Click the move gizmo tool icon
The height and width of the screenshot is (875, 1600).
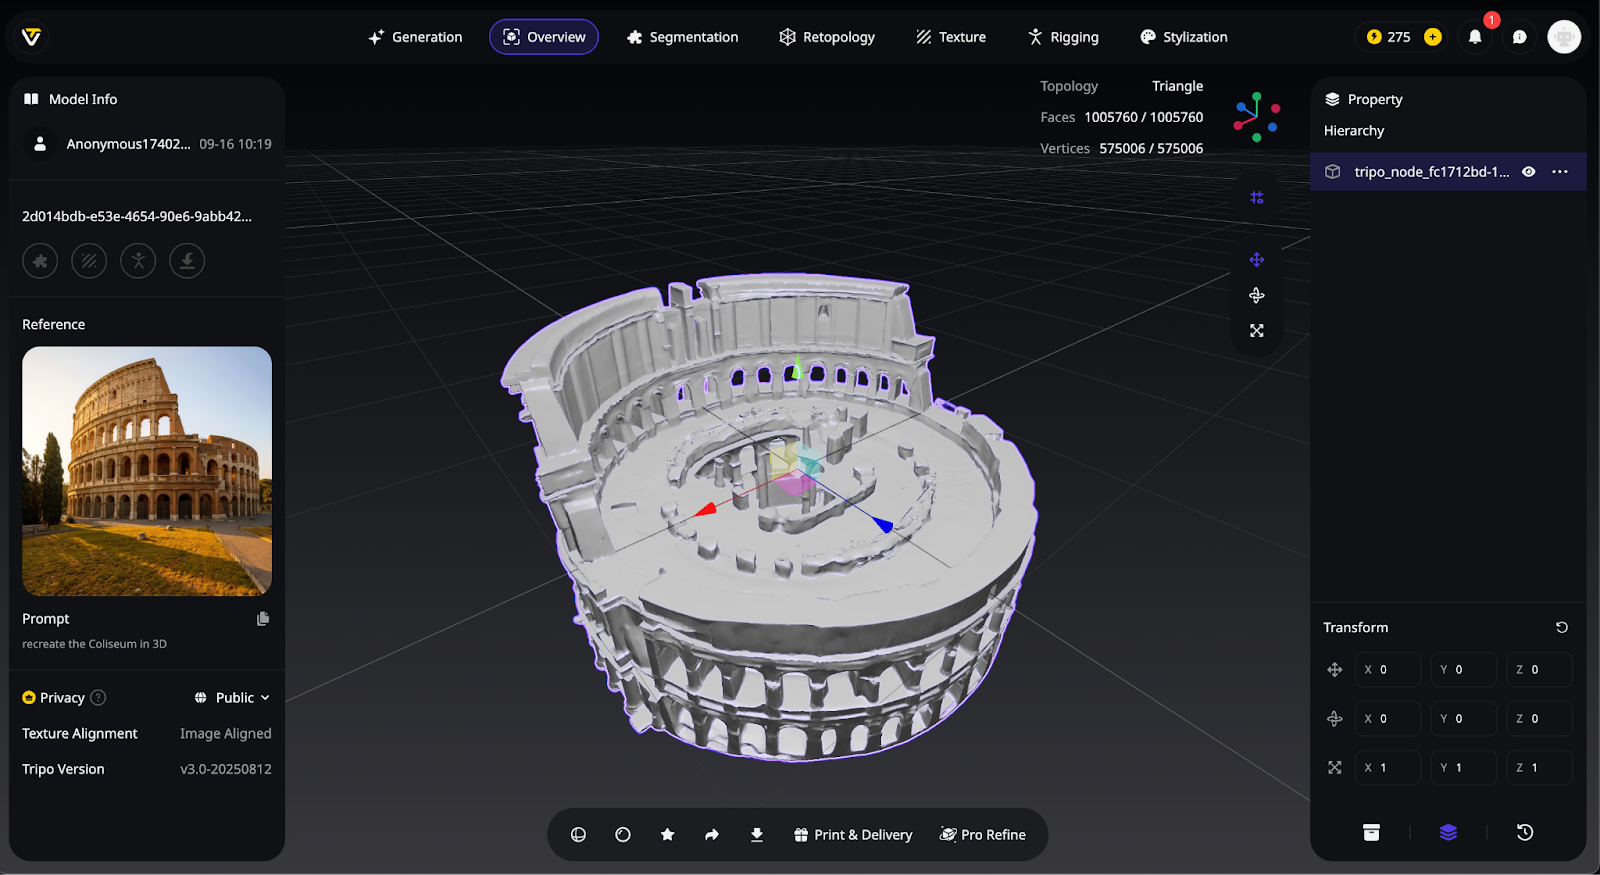[1257, 260]
